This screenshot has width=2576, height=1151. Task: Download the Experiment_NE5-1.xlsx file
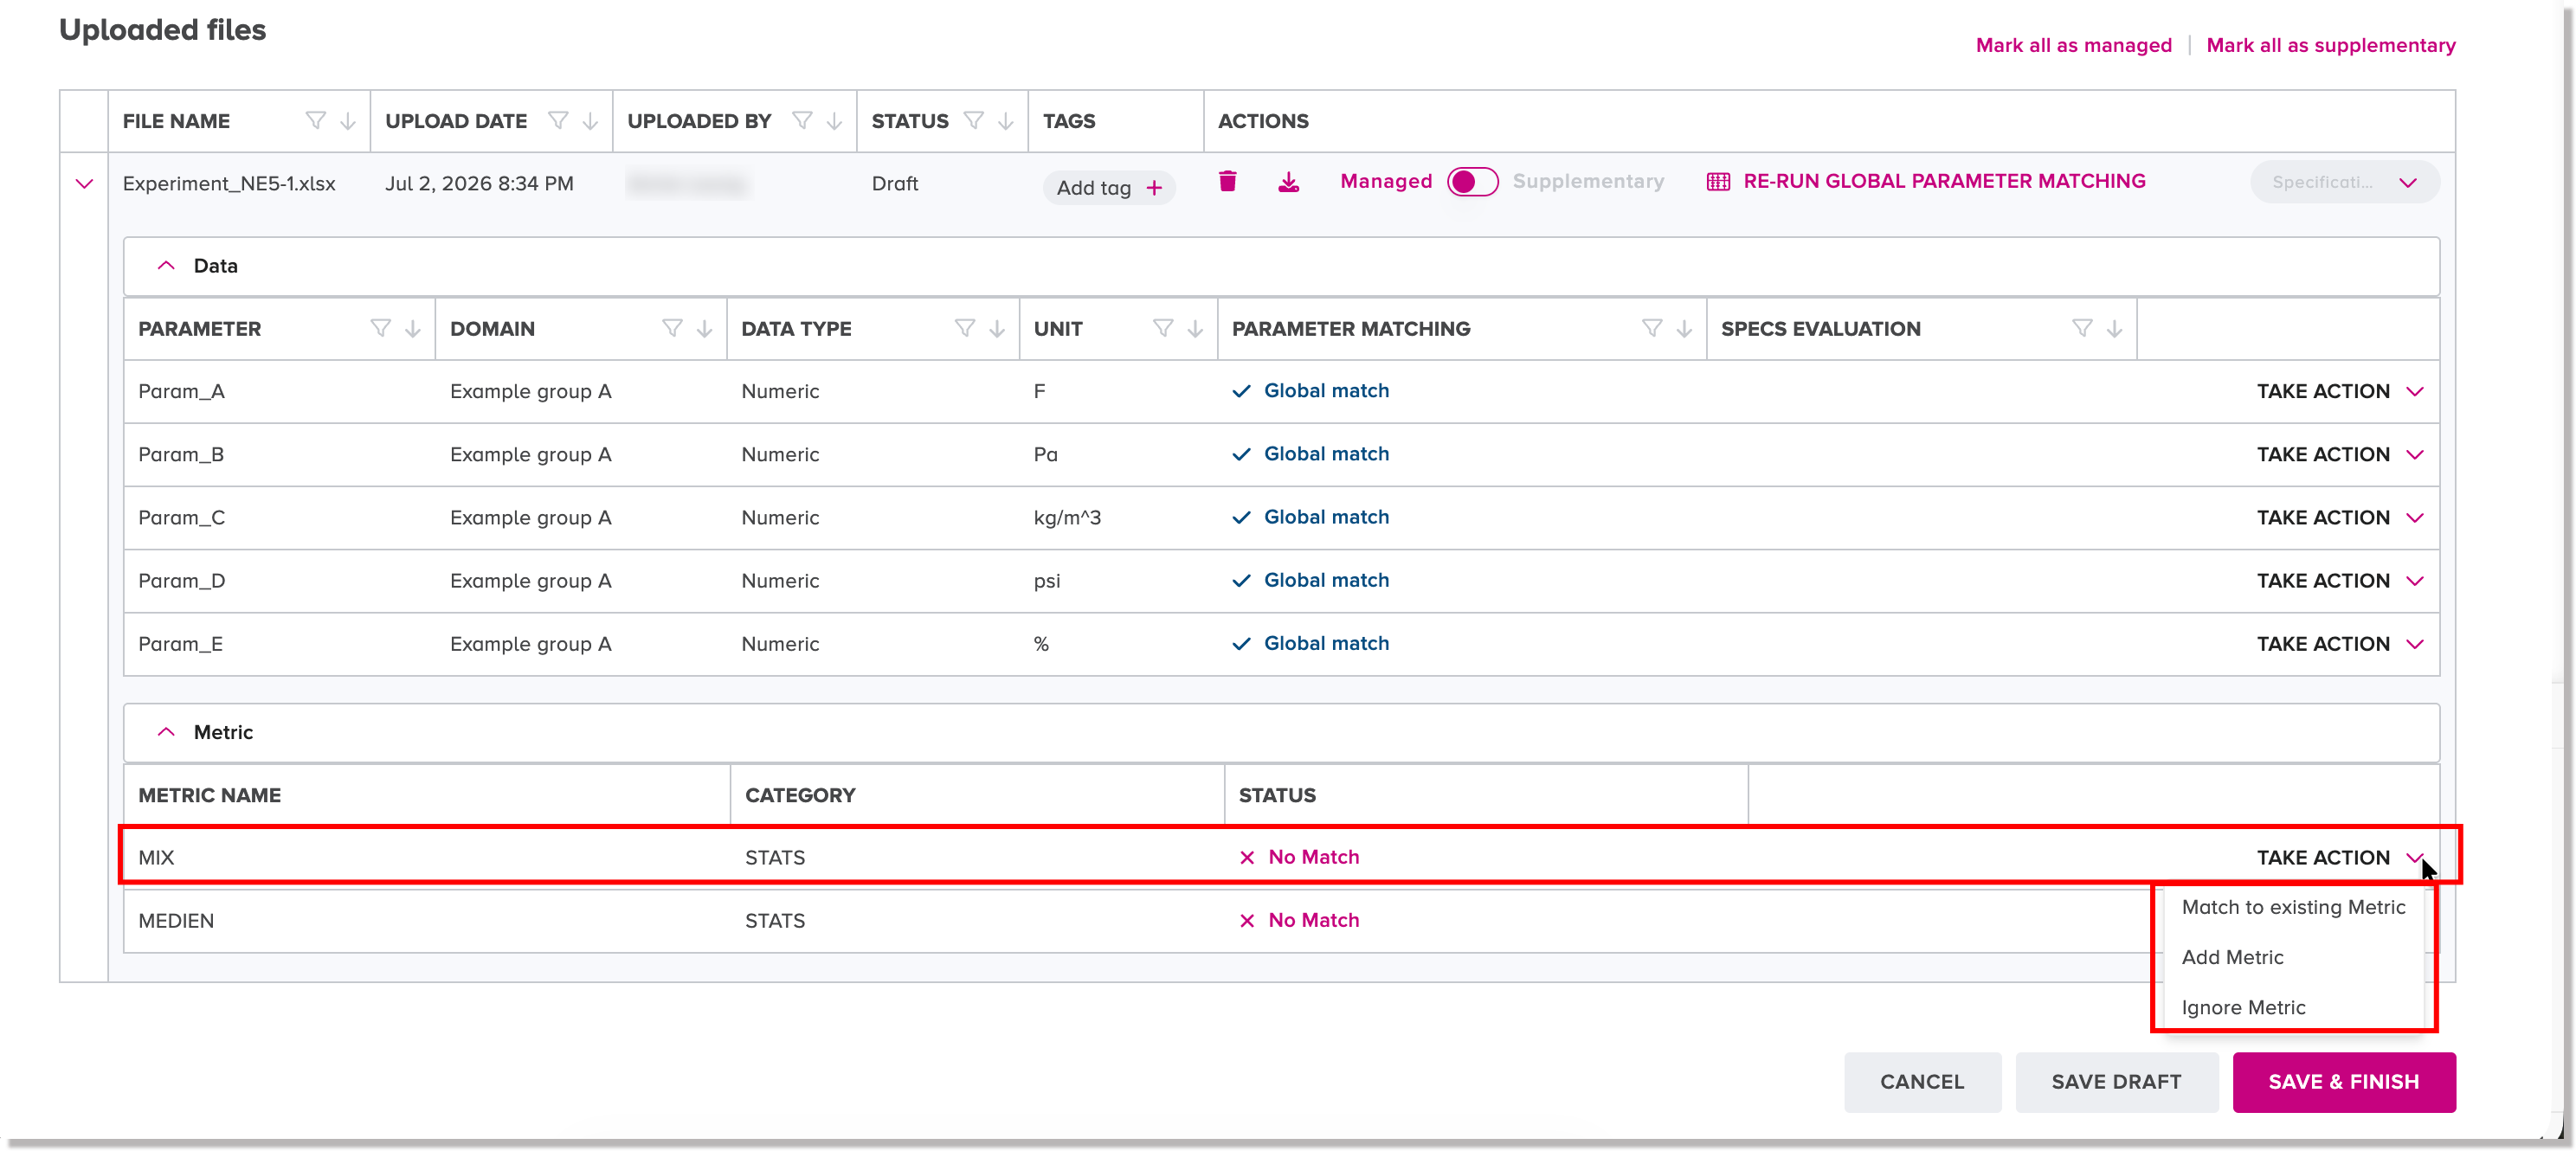pos(1288,182)
